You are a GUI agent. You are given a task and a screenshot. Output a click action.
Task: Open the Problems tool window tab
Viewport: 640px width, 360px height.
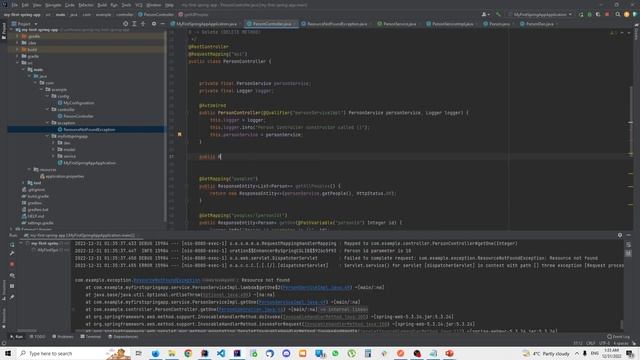tap(63, 337)
